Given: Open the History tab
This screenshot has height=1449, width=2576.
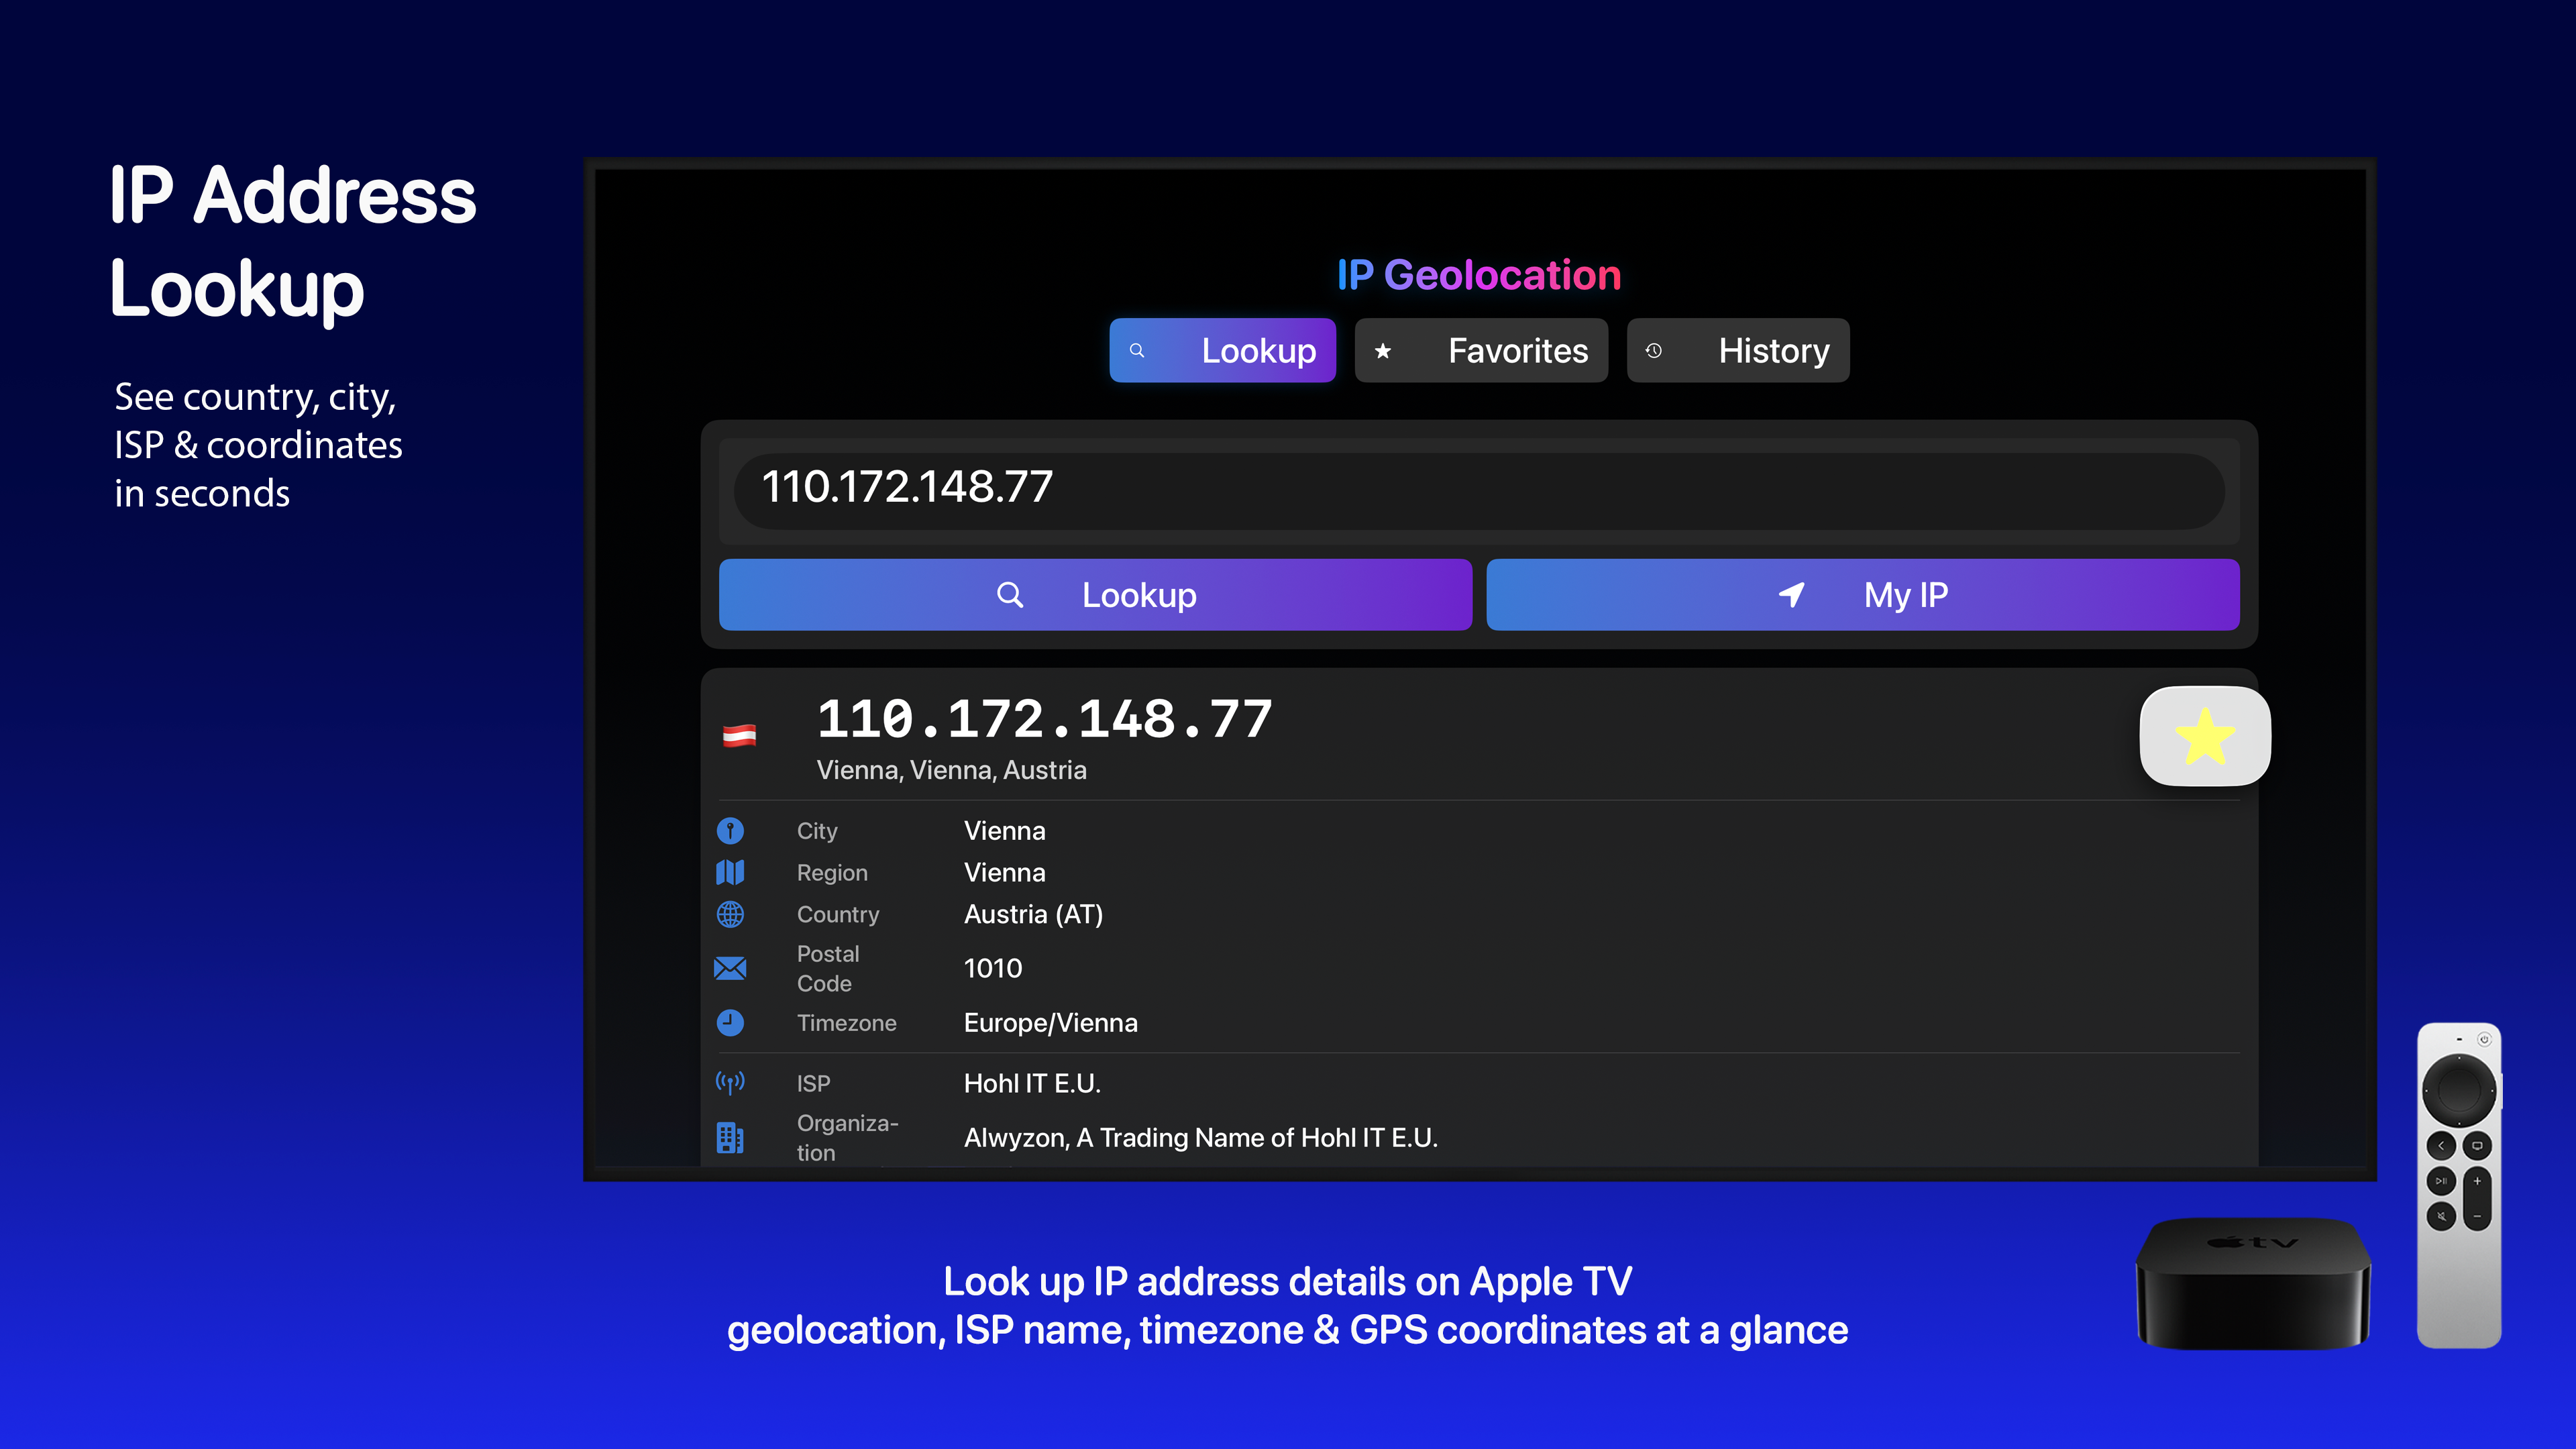Looking at the screenshot, I should pyautogui.click(x=1738, y=350).
